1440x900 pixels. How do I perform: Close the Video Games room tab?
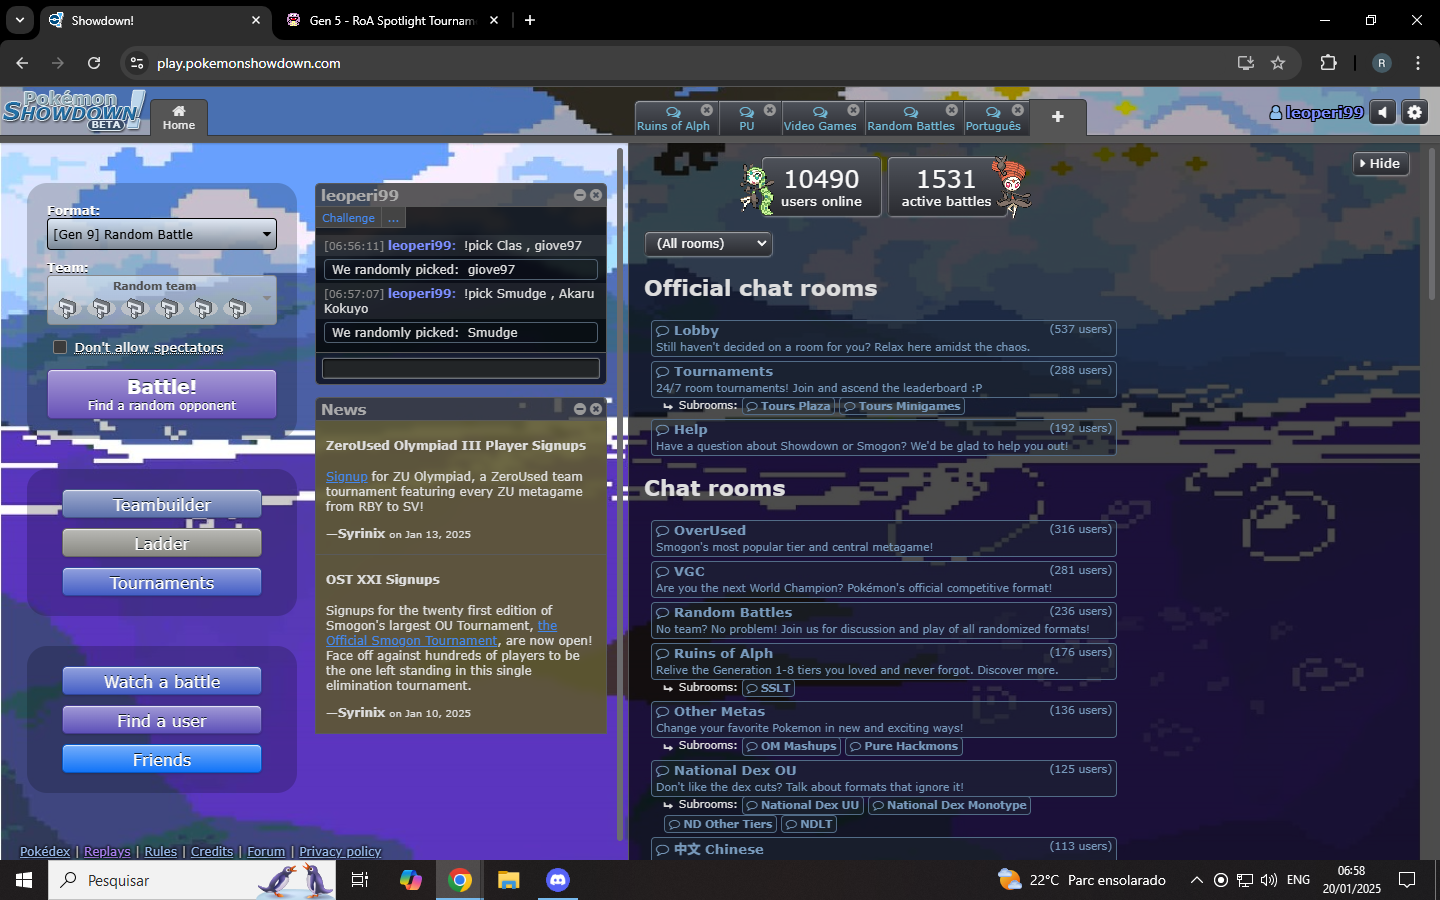point(853,110)
